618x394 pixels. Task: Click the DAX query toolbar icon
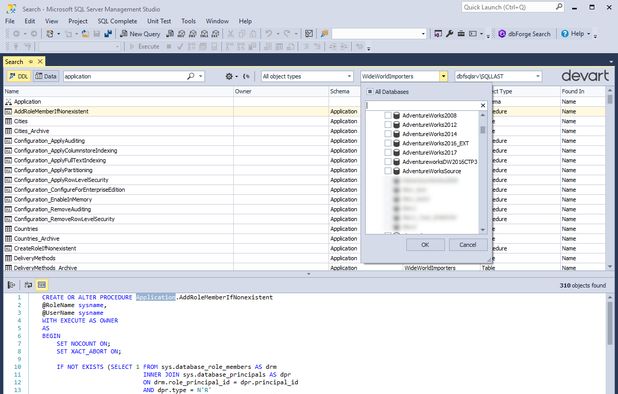click(x=215, y=34)
